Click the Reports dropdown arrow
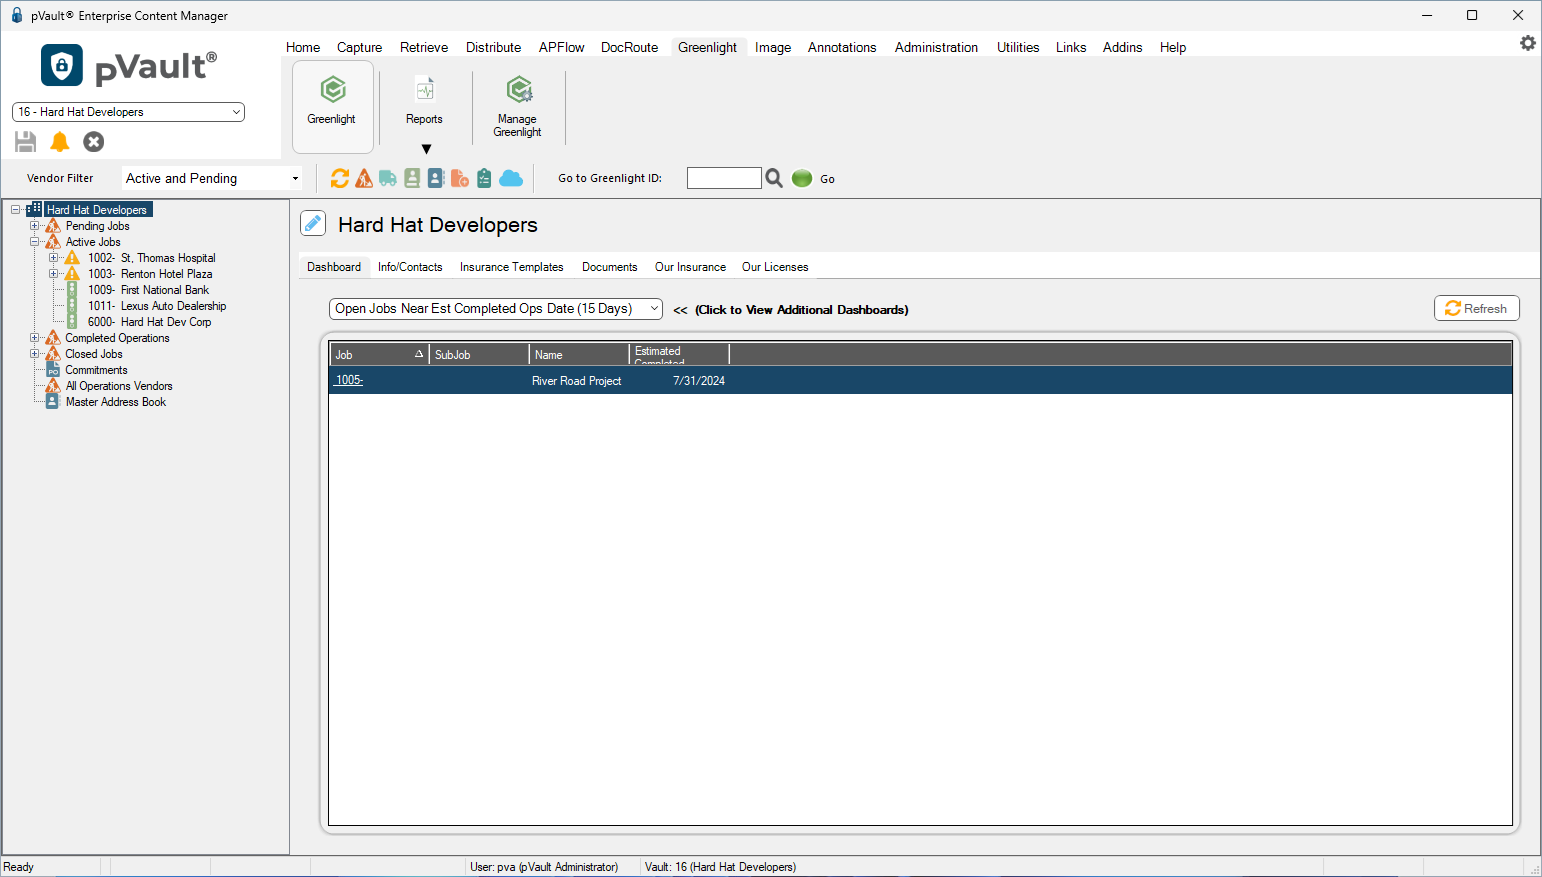1542x877 pixels. coord(426,149)
